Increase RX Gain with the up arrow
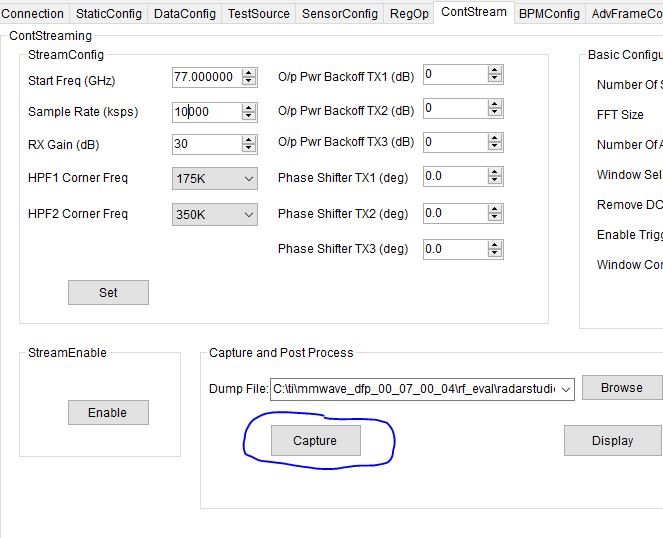Screen dimensions: 663x538 (249, 139)
